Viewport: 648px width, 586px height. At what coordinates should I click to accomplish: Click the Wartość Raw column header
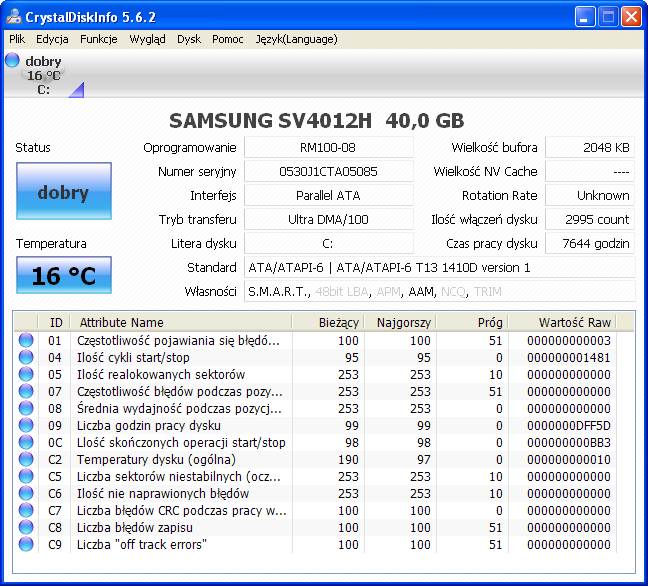(x=562, y=322)
